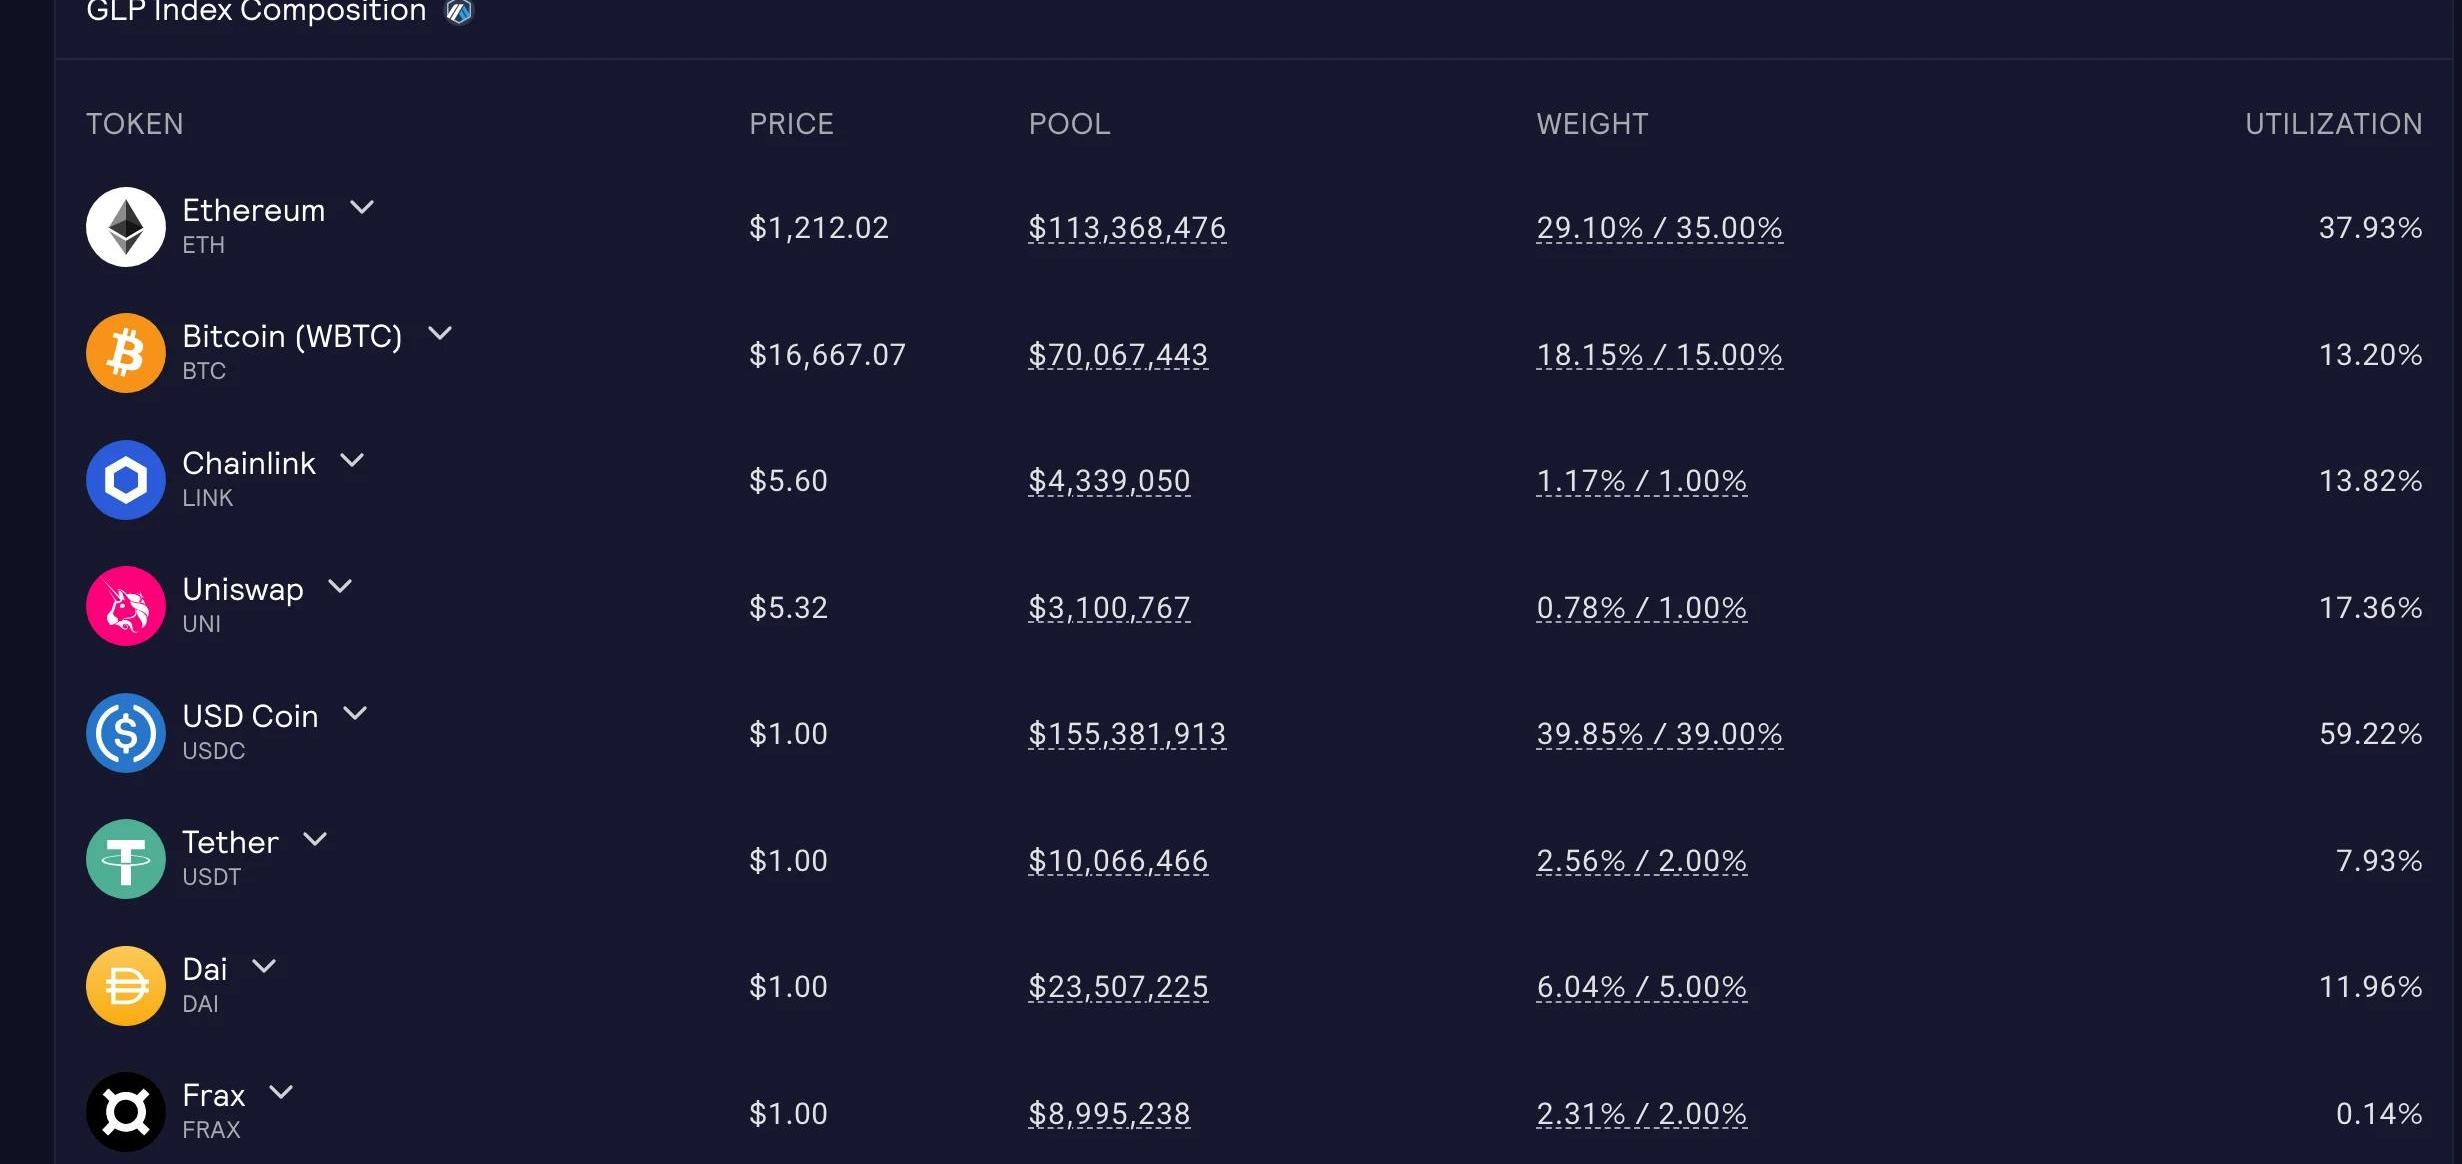Open the Tether dropdown chevron
This screenshot has width=2462, height=1164.
(315, 840)
